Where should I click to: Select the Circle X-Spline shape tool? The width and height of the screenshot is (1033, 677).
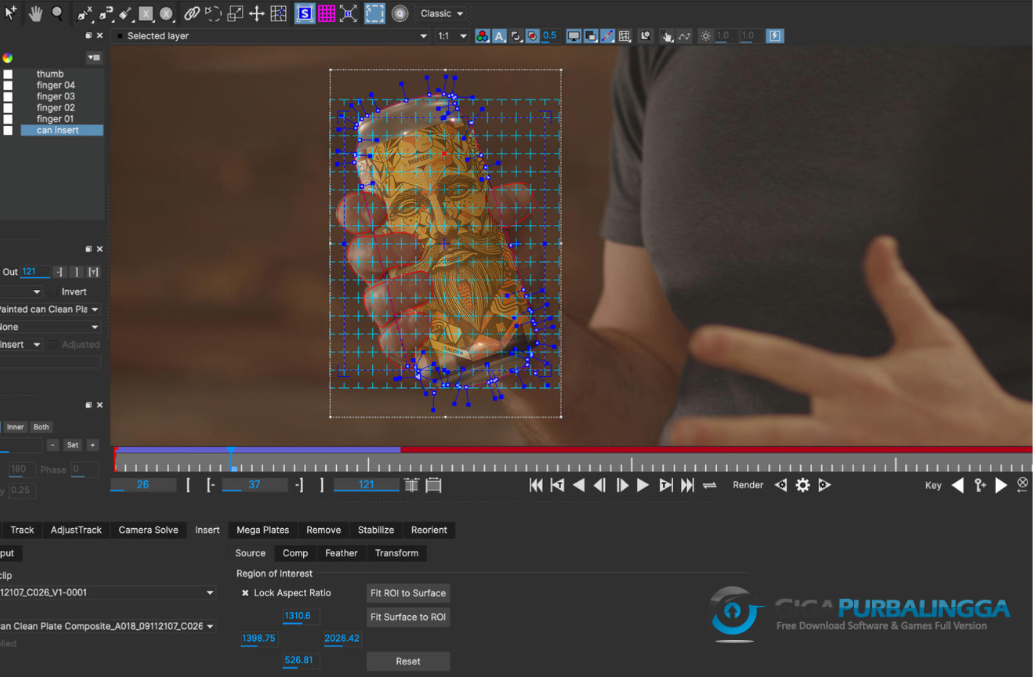[167, 13]
